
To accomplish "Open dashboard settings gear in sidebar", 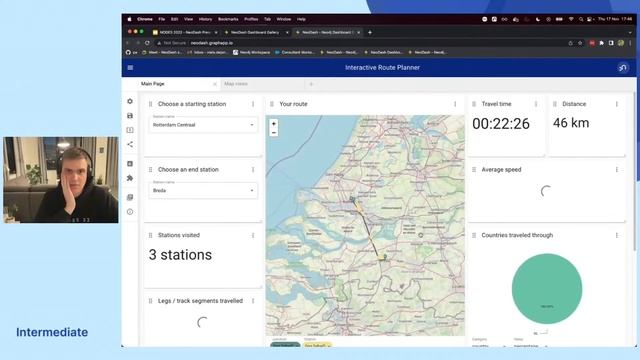I will 130,101.
